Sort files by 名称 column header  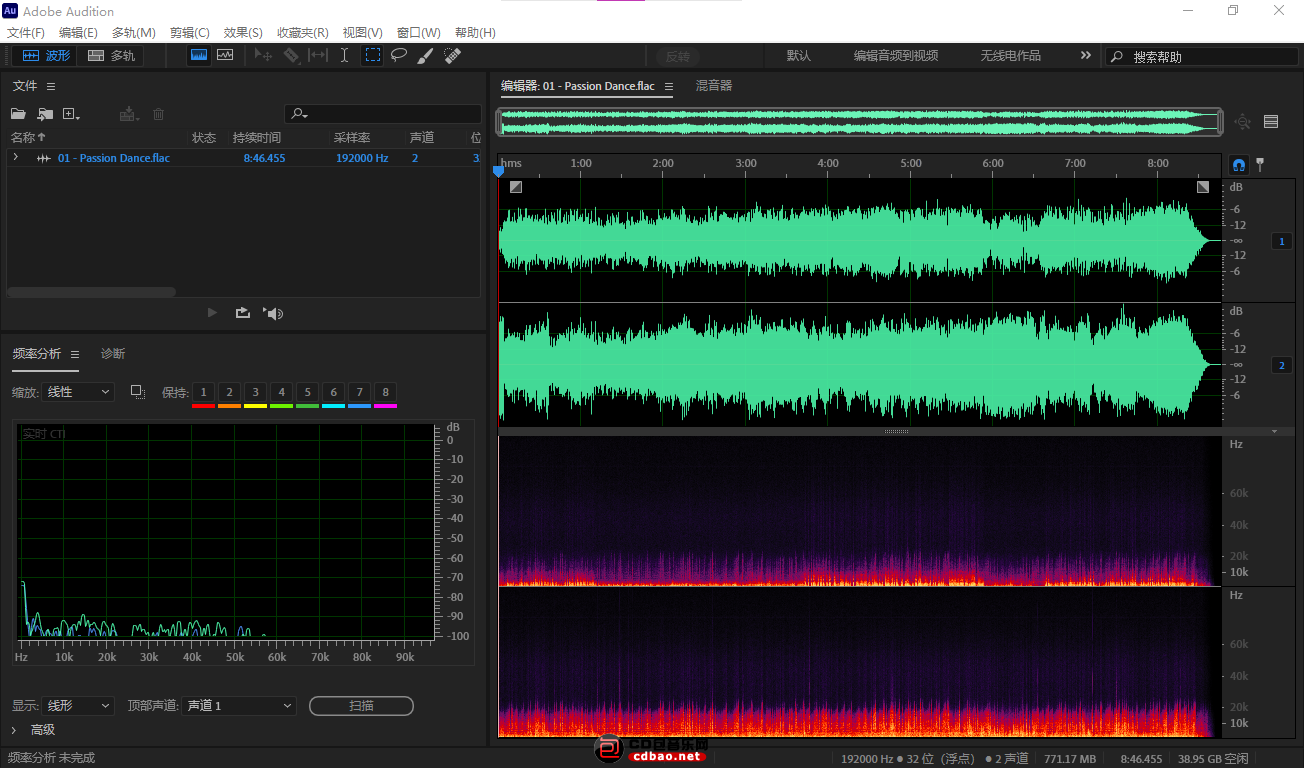pyautogui.click(x=28, y=137)
